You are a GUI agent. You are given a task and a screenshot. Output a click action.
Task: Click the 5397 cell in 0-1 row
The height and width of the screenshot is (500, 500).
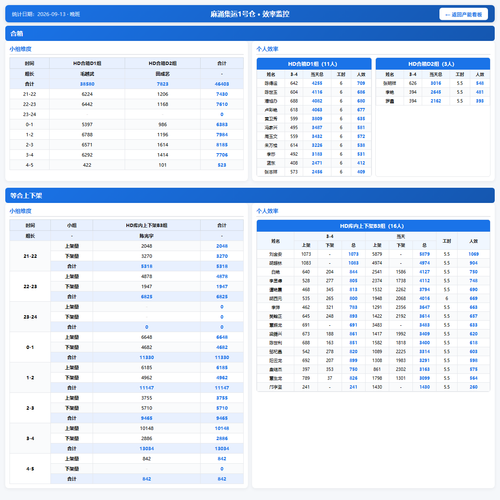click(87, 125)
